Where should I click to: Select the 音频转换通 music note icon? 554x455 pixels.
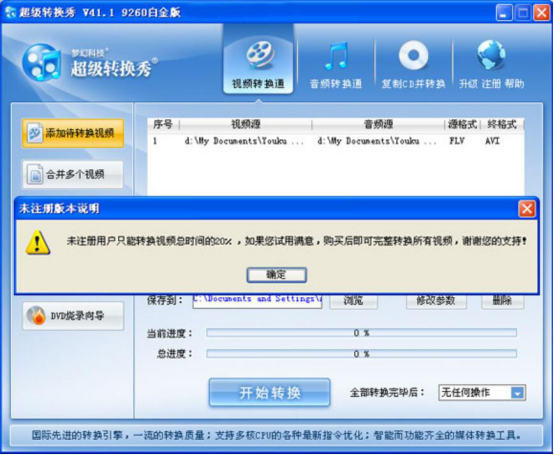click(x=336, y=55)
